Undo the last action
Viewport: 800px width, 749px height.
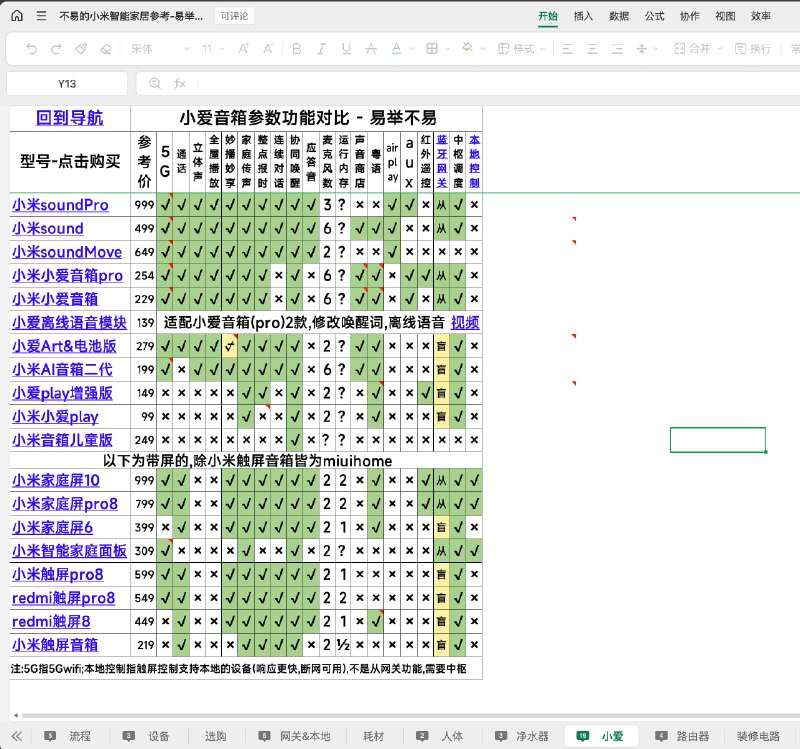(x=32, y=49)
